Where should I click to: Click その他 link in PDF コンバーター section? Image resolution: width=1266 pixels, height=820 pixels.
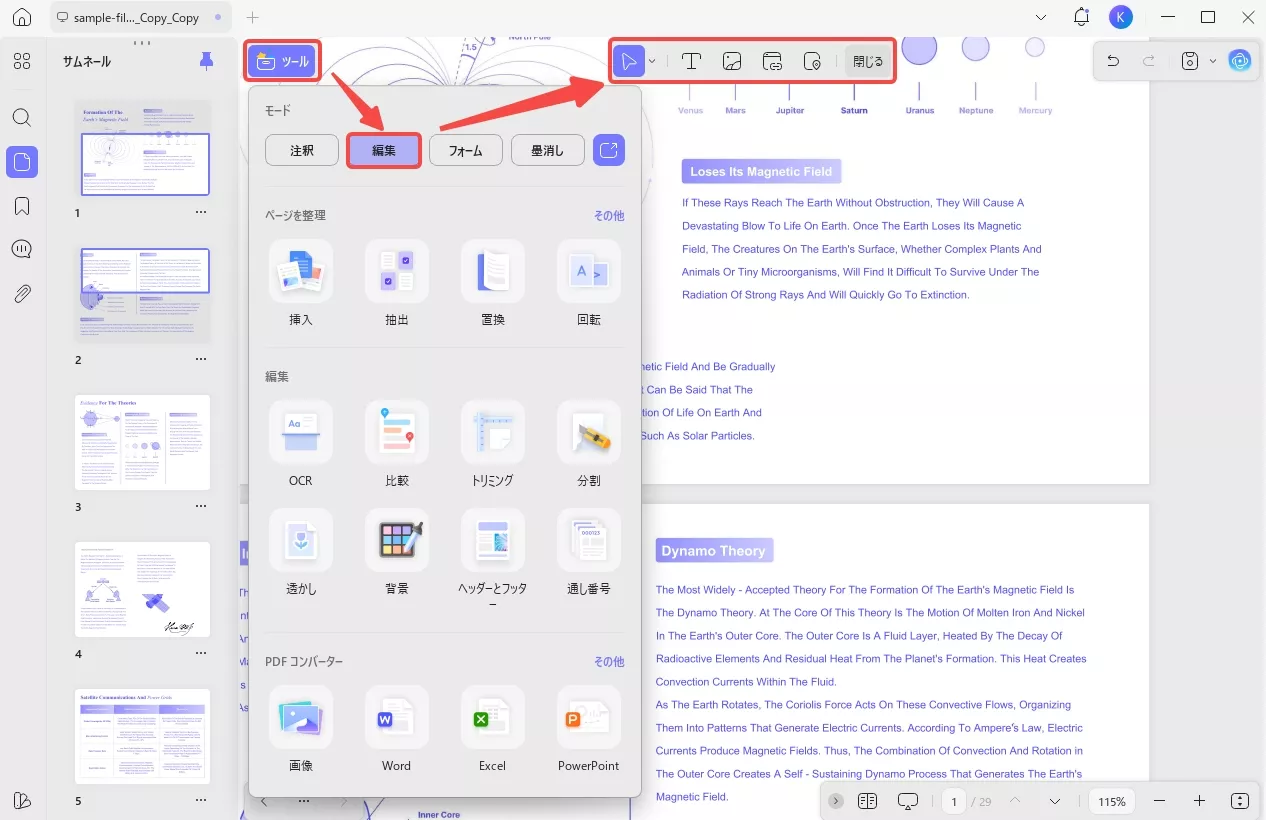tap(609, 662)
